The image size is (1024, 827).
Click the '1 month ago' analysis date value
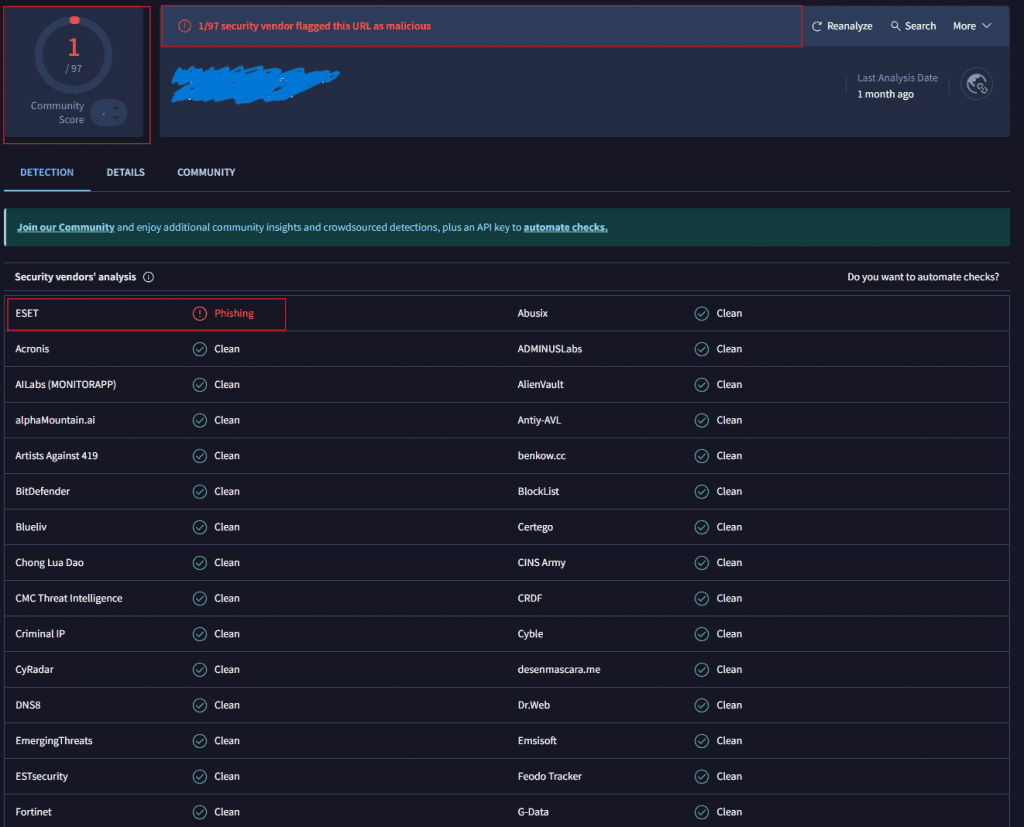[x=886, y=94]
